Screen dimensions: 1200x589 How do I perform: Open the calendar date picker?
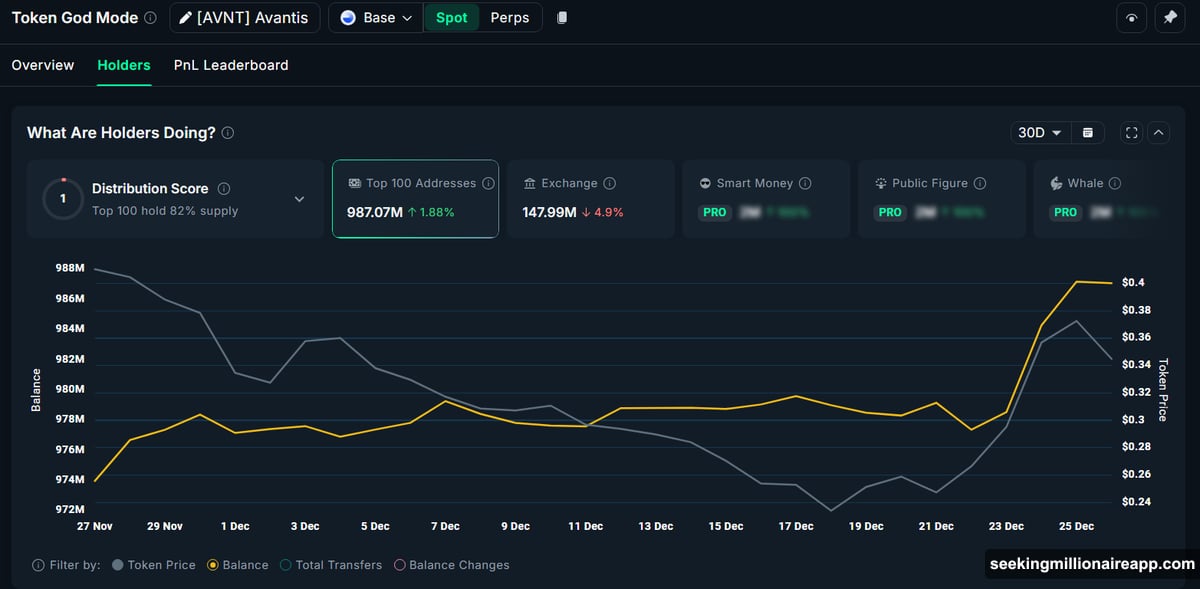pyautogui.click(x=1087, y=132)
